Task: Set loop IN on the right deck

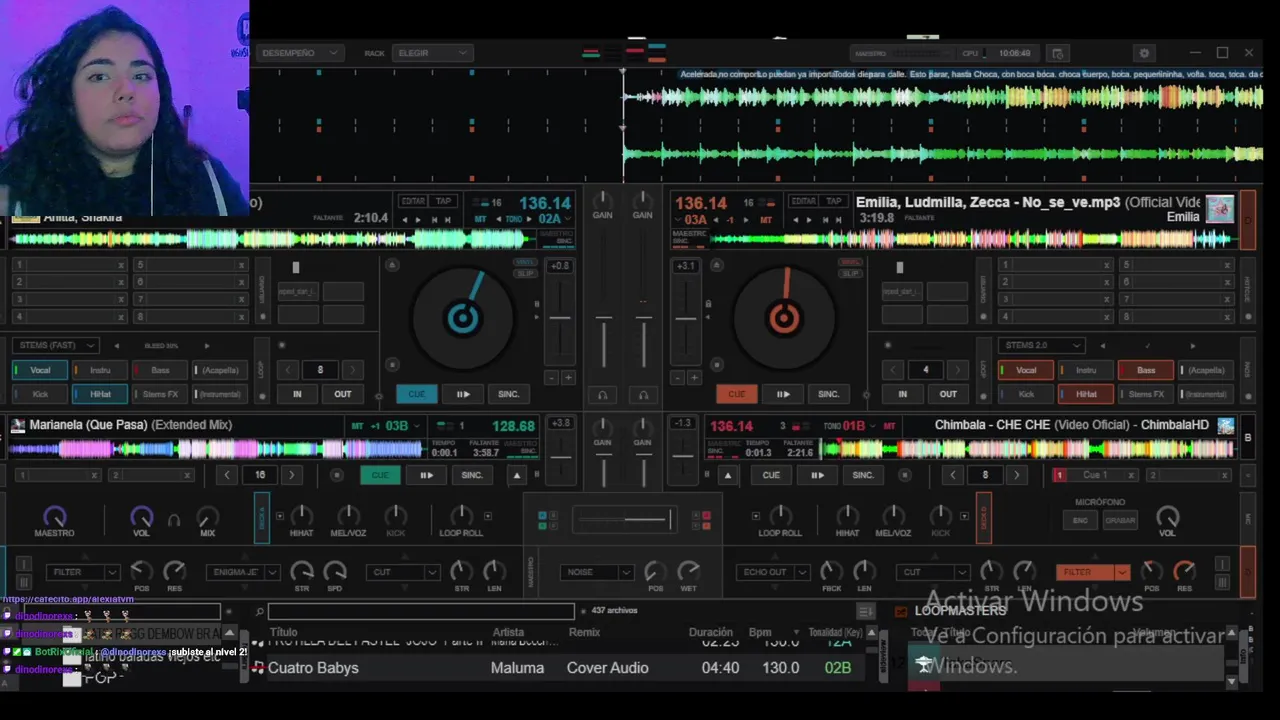Action: tap(902, 394)
